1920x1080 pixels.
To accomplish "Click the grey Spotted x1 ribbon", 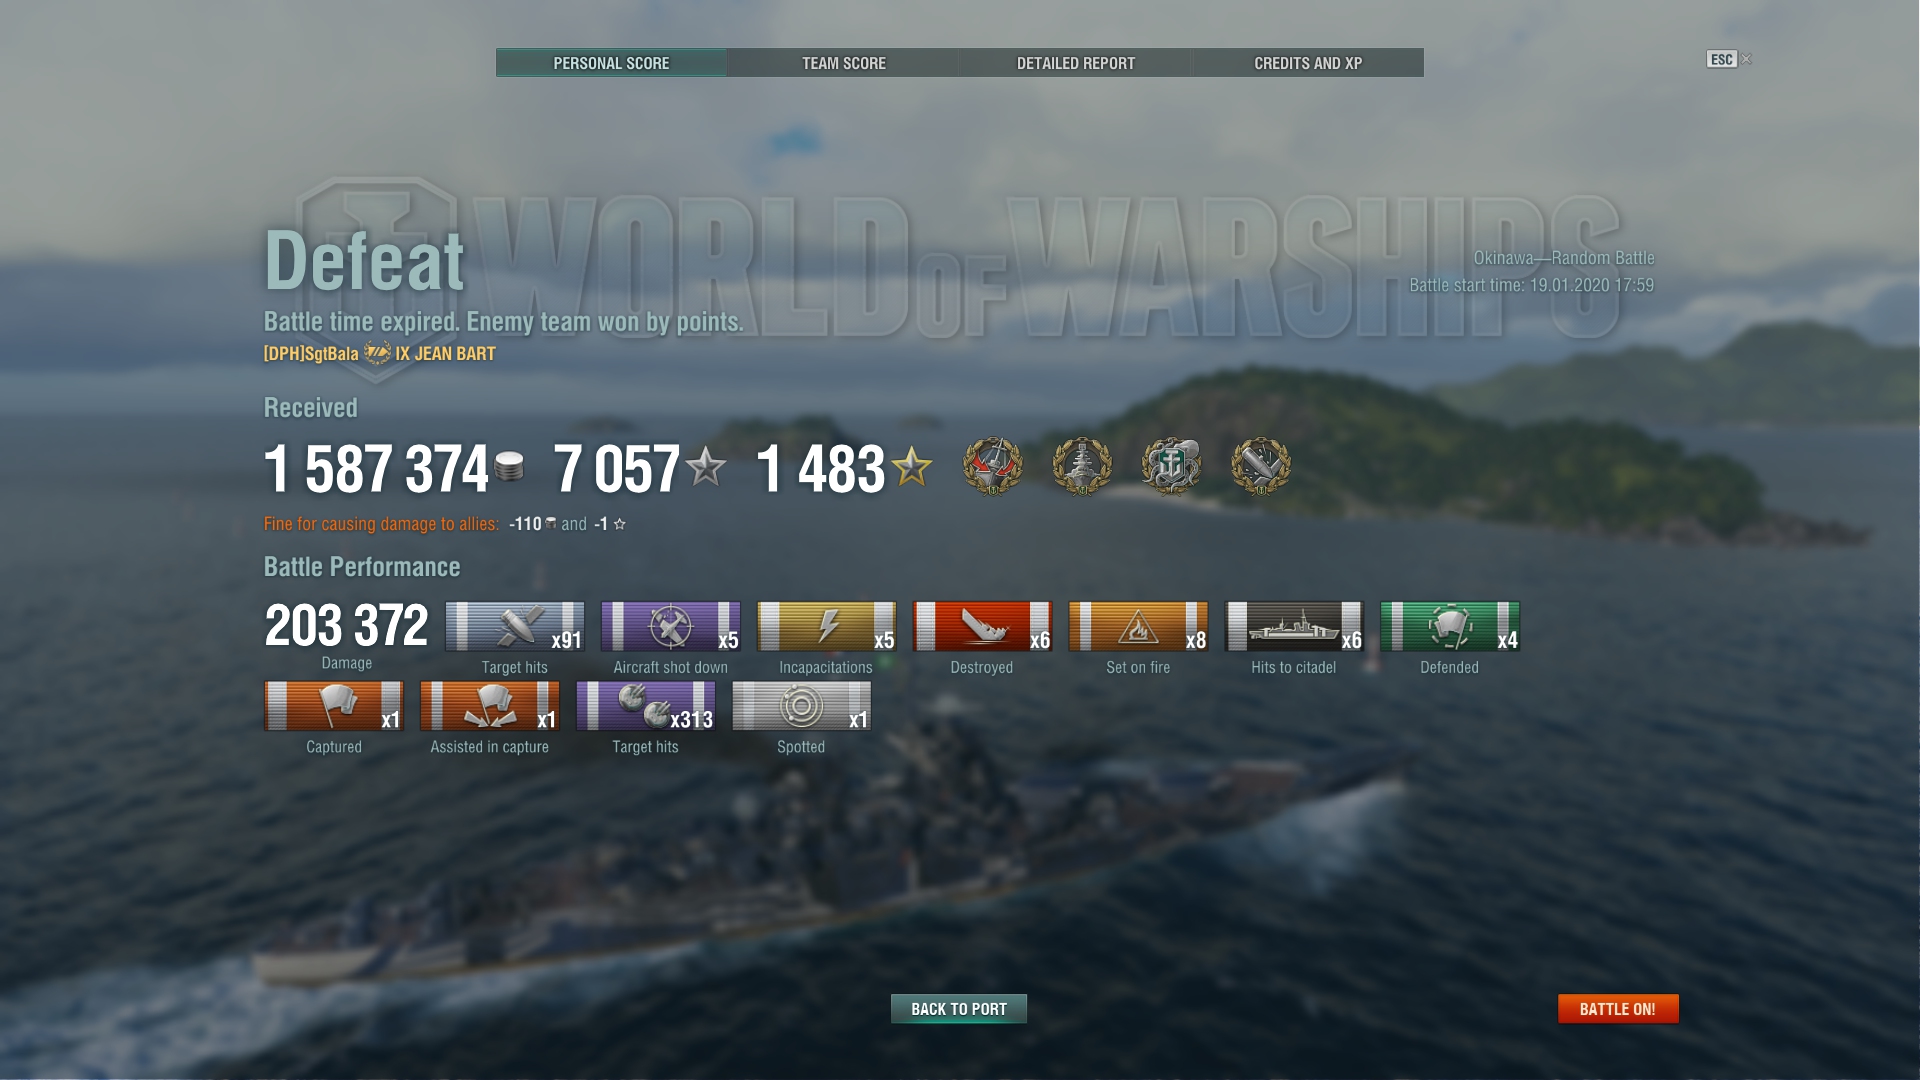I will pyautogui.click(x=802, y=706).
